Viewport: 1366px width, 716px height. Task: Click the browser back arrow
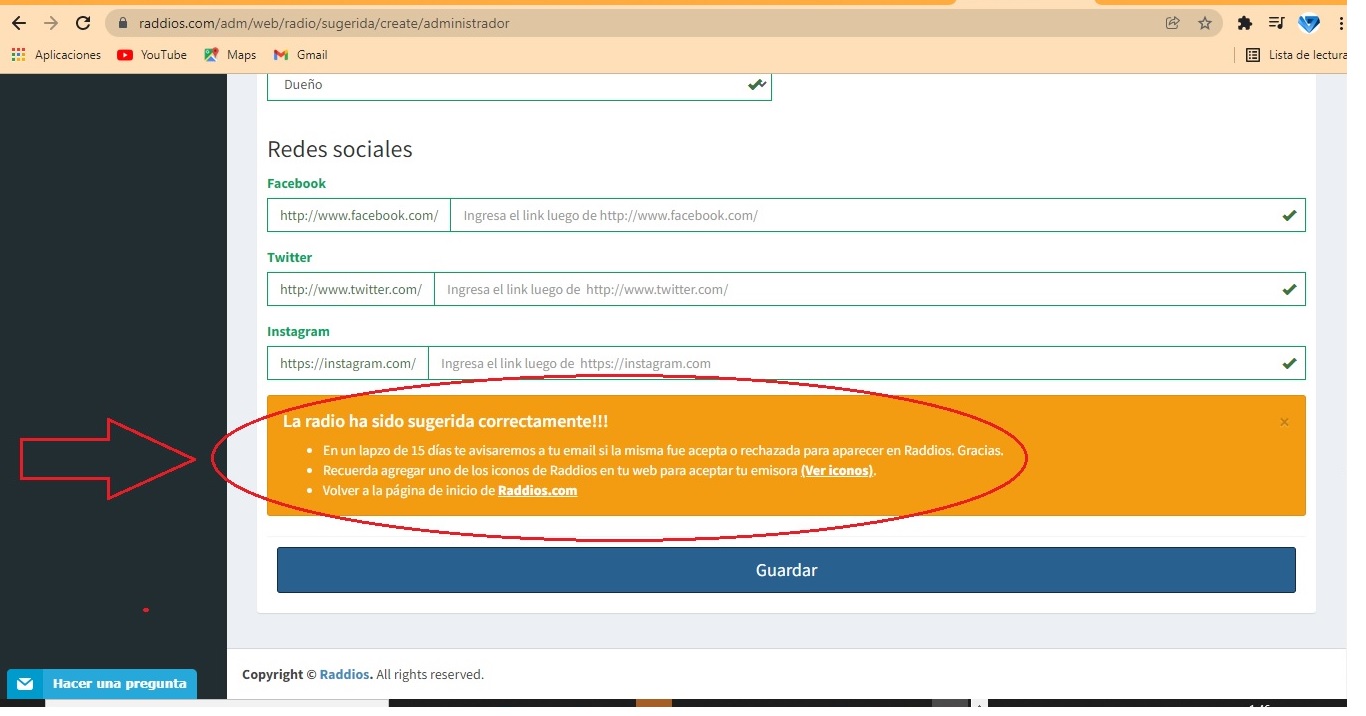tap(18, 23)
